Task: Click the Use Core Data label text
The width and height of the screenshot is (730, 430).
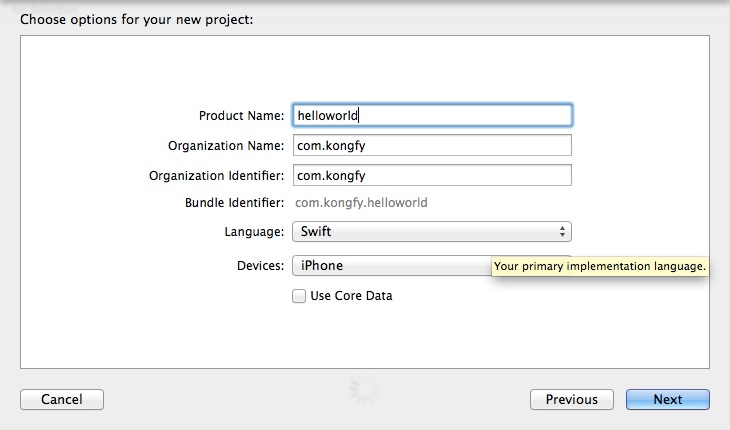Action: click(351, 296)
